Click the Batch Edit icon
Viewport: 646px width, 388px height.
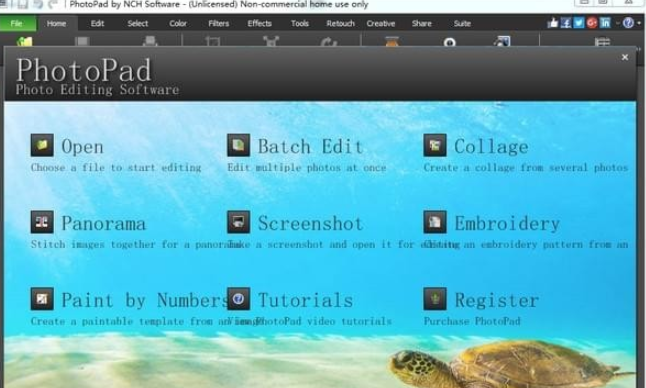pyautogui.click(x=239, y=145)
